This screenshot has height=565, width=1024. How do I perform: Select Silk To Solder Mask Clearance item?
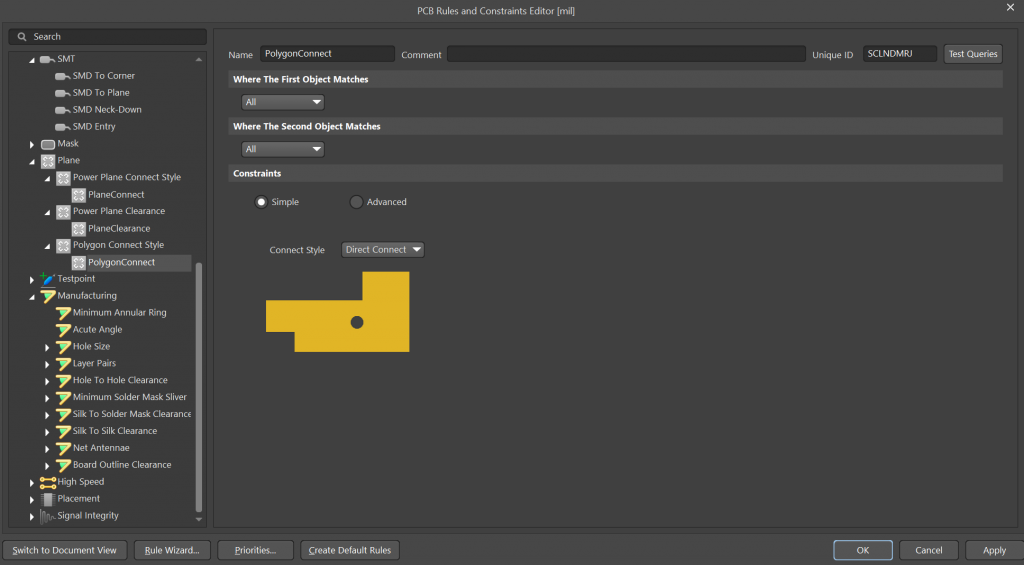pos(132,414)
